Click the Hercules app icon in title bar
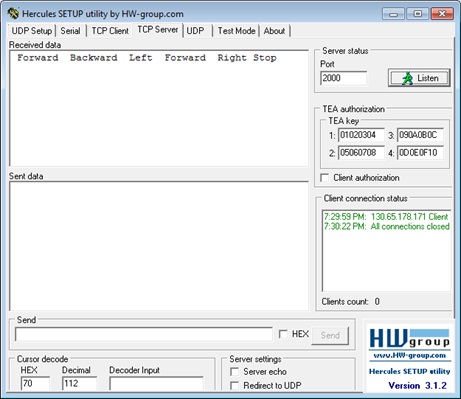Viewport: 461px width, 399px height. 13,14
